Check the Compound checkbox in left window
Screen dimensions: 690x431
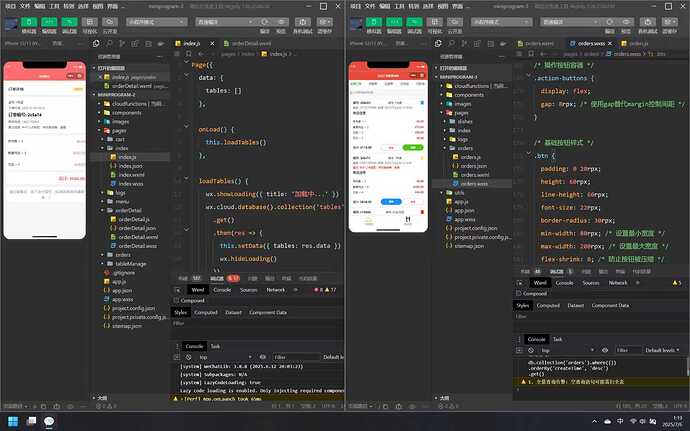(176, 301)
